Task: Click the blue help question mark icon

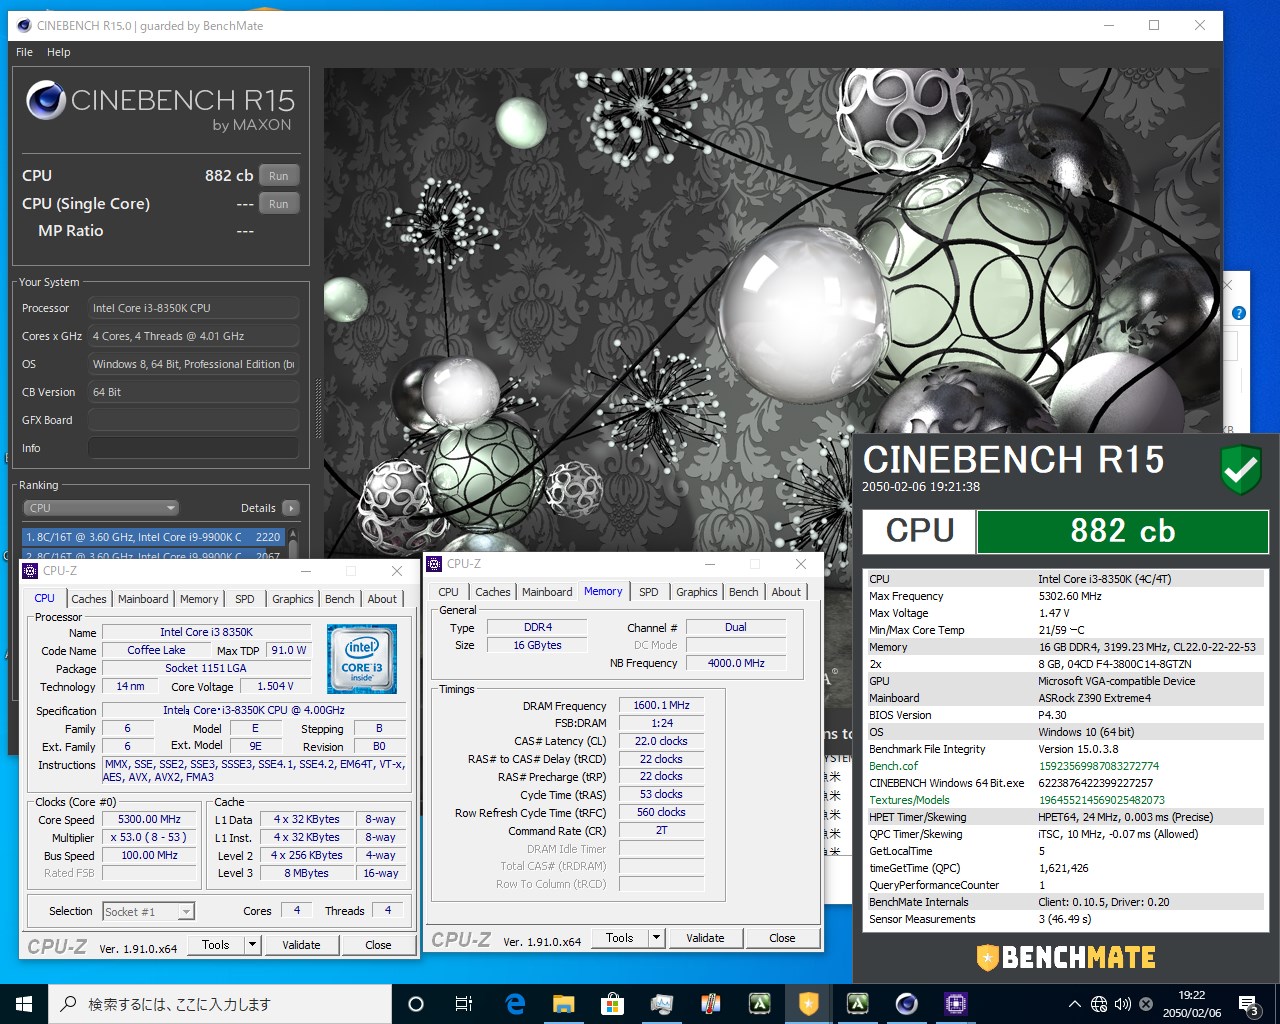Action: [x=1239, y=313]
